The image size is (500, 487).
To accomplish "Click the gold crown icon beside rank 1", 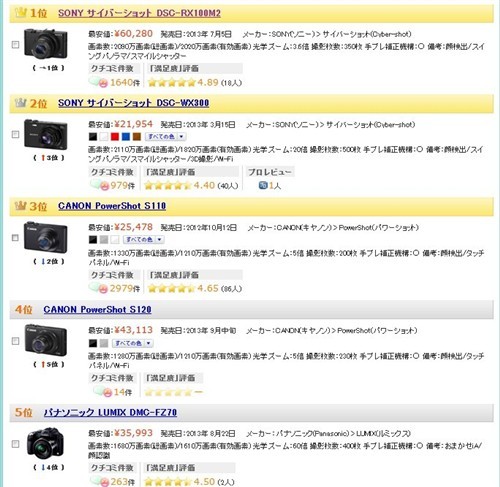I will [x=21, y=13].
